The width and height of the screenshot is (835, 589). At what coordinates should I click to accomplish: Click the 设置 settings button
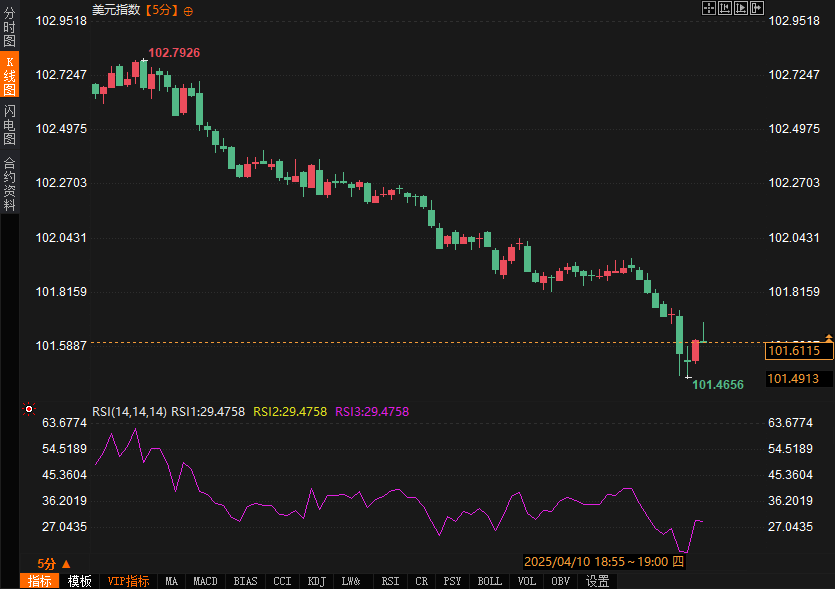tap(597, 581)
